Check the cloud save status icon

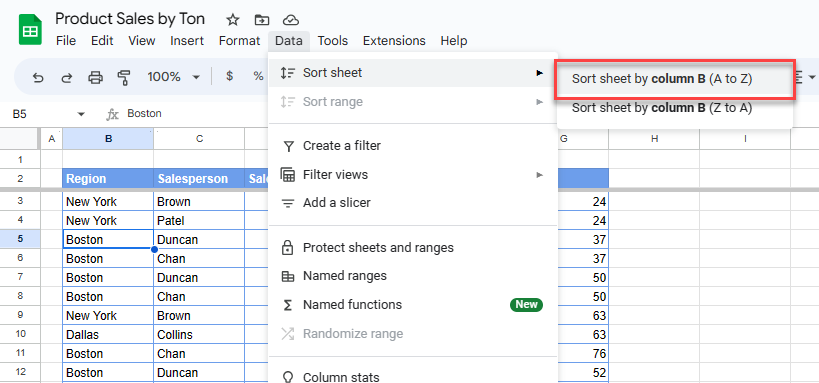tap(290, 20)
